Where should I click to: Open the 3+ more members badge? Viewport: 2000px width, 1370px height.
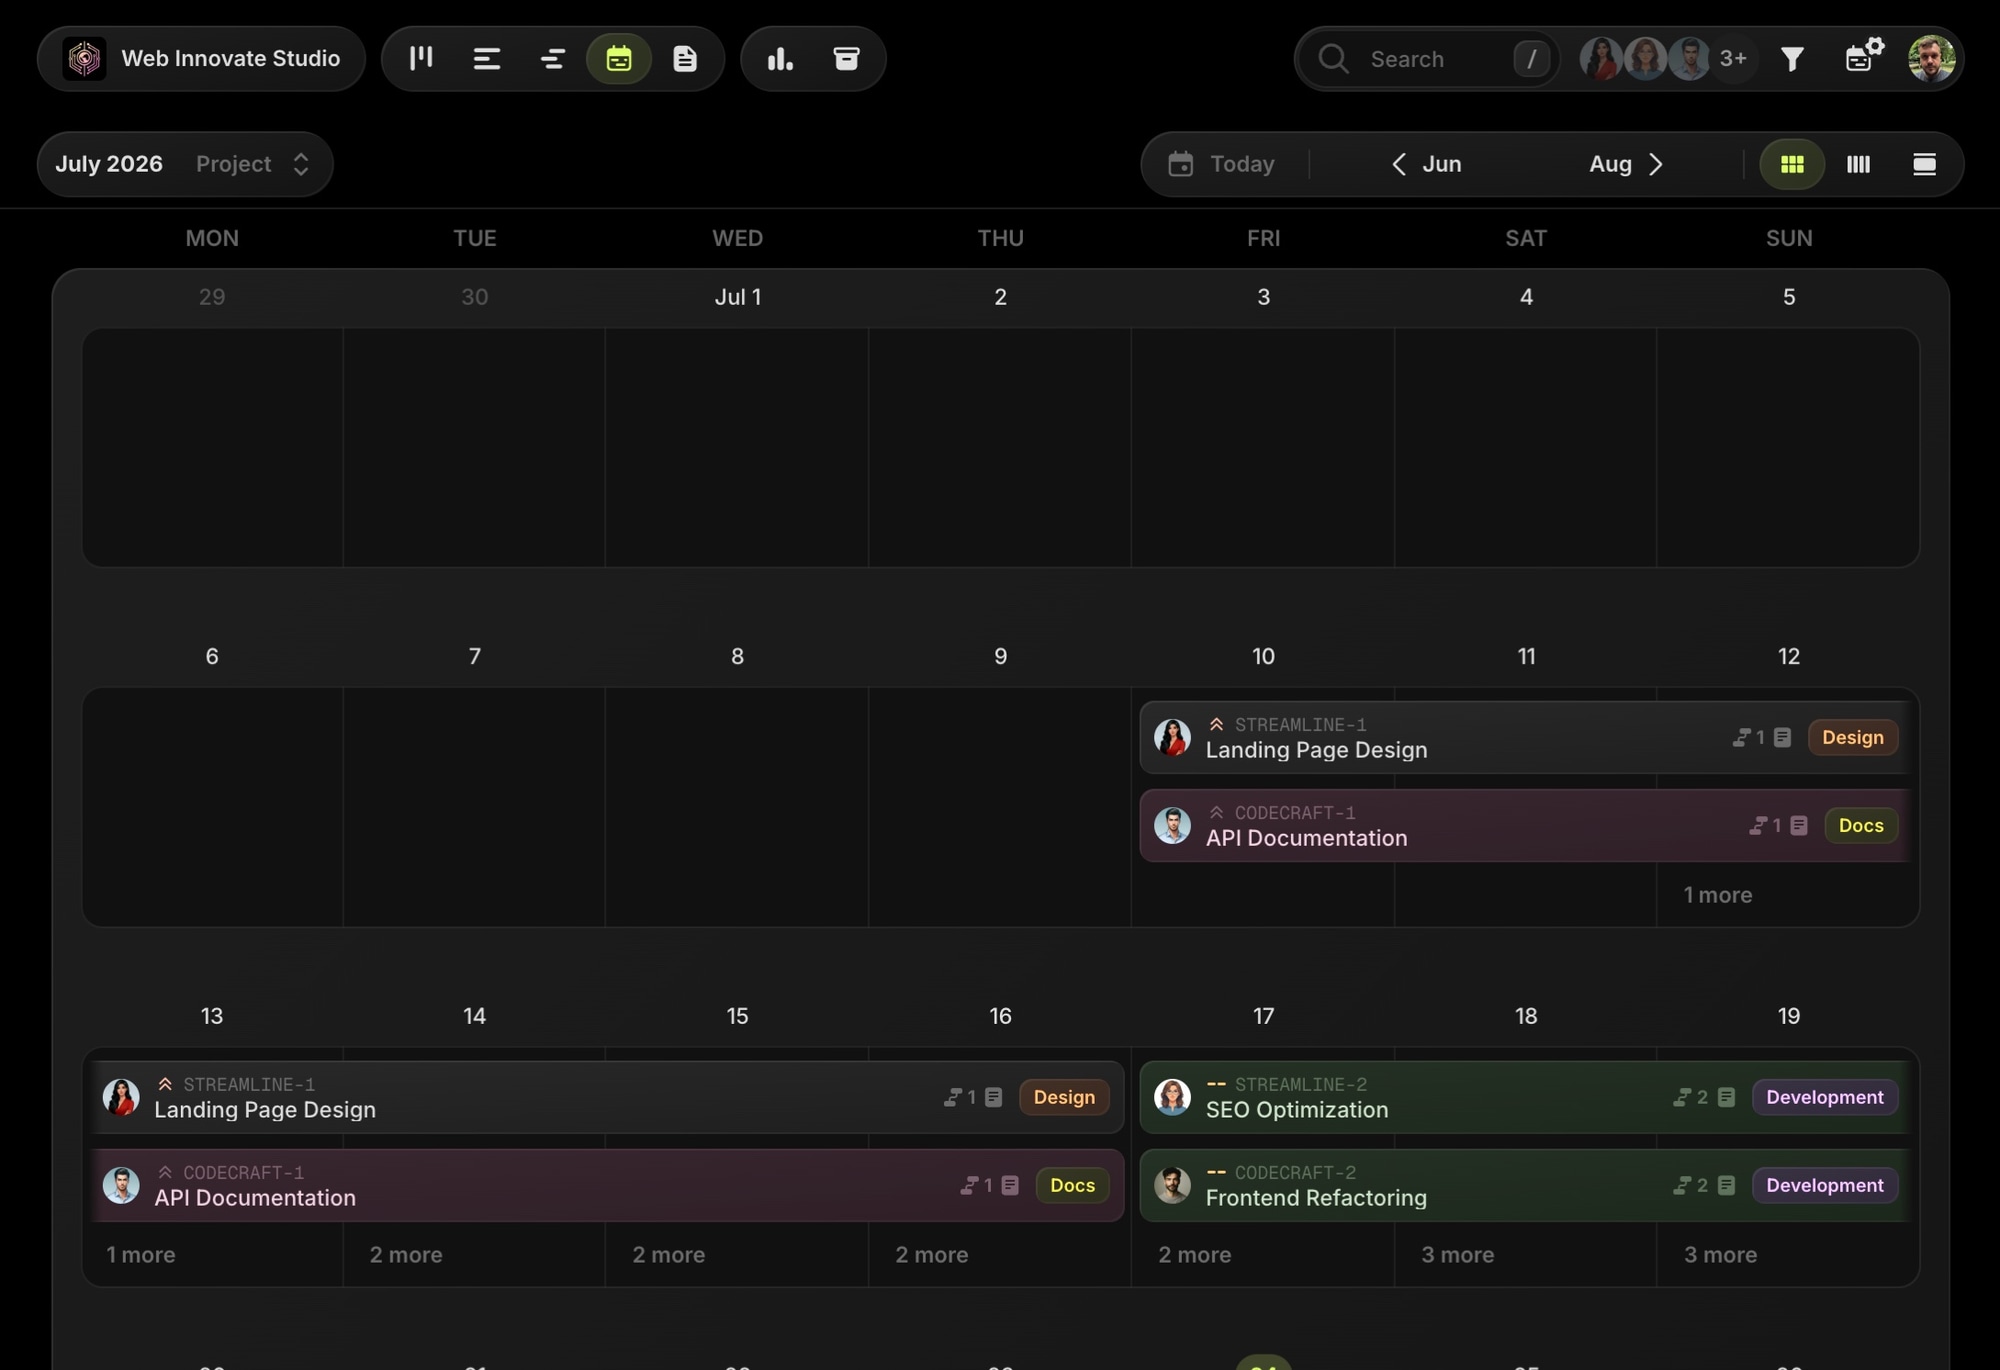(1733, 59)
